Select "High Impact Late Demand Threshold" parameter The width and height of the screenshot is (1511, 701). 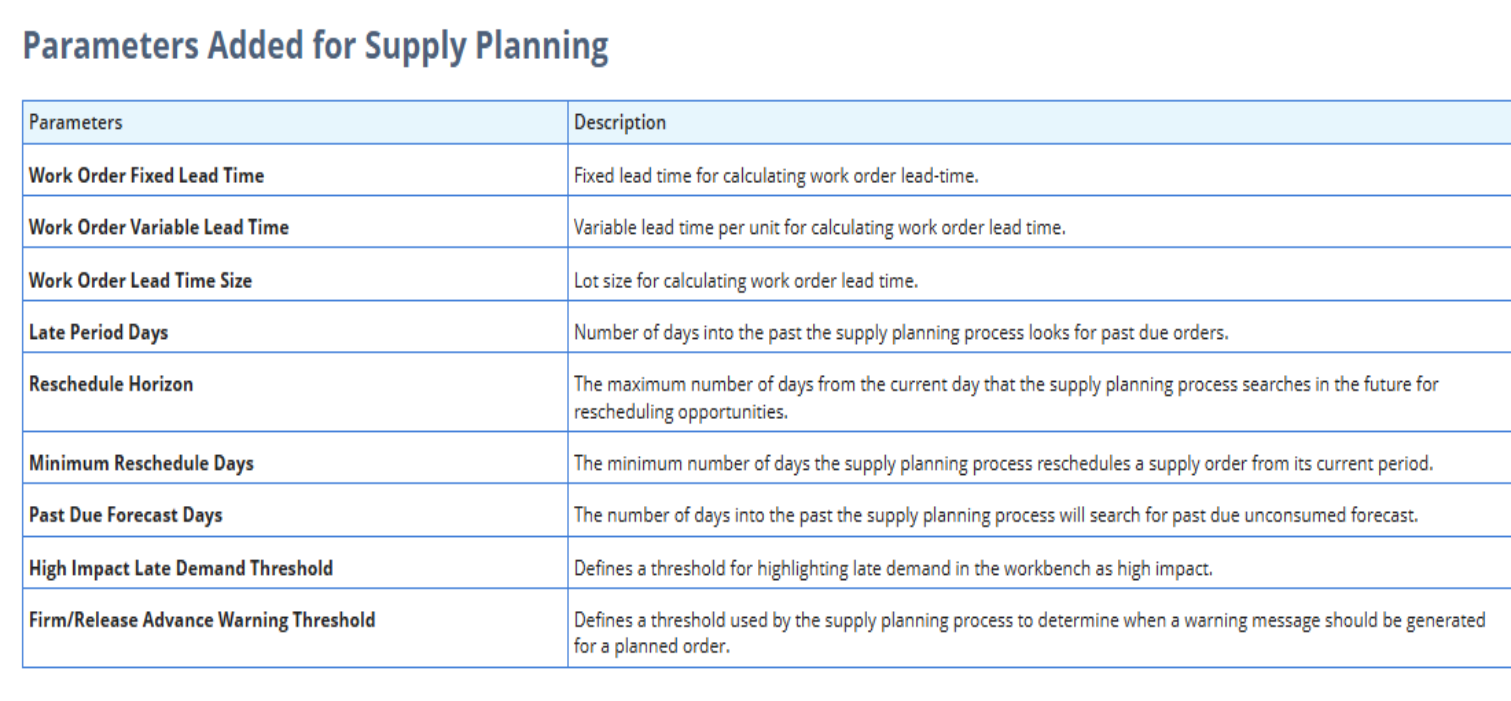click(180, 568)
